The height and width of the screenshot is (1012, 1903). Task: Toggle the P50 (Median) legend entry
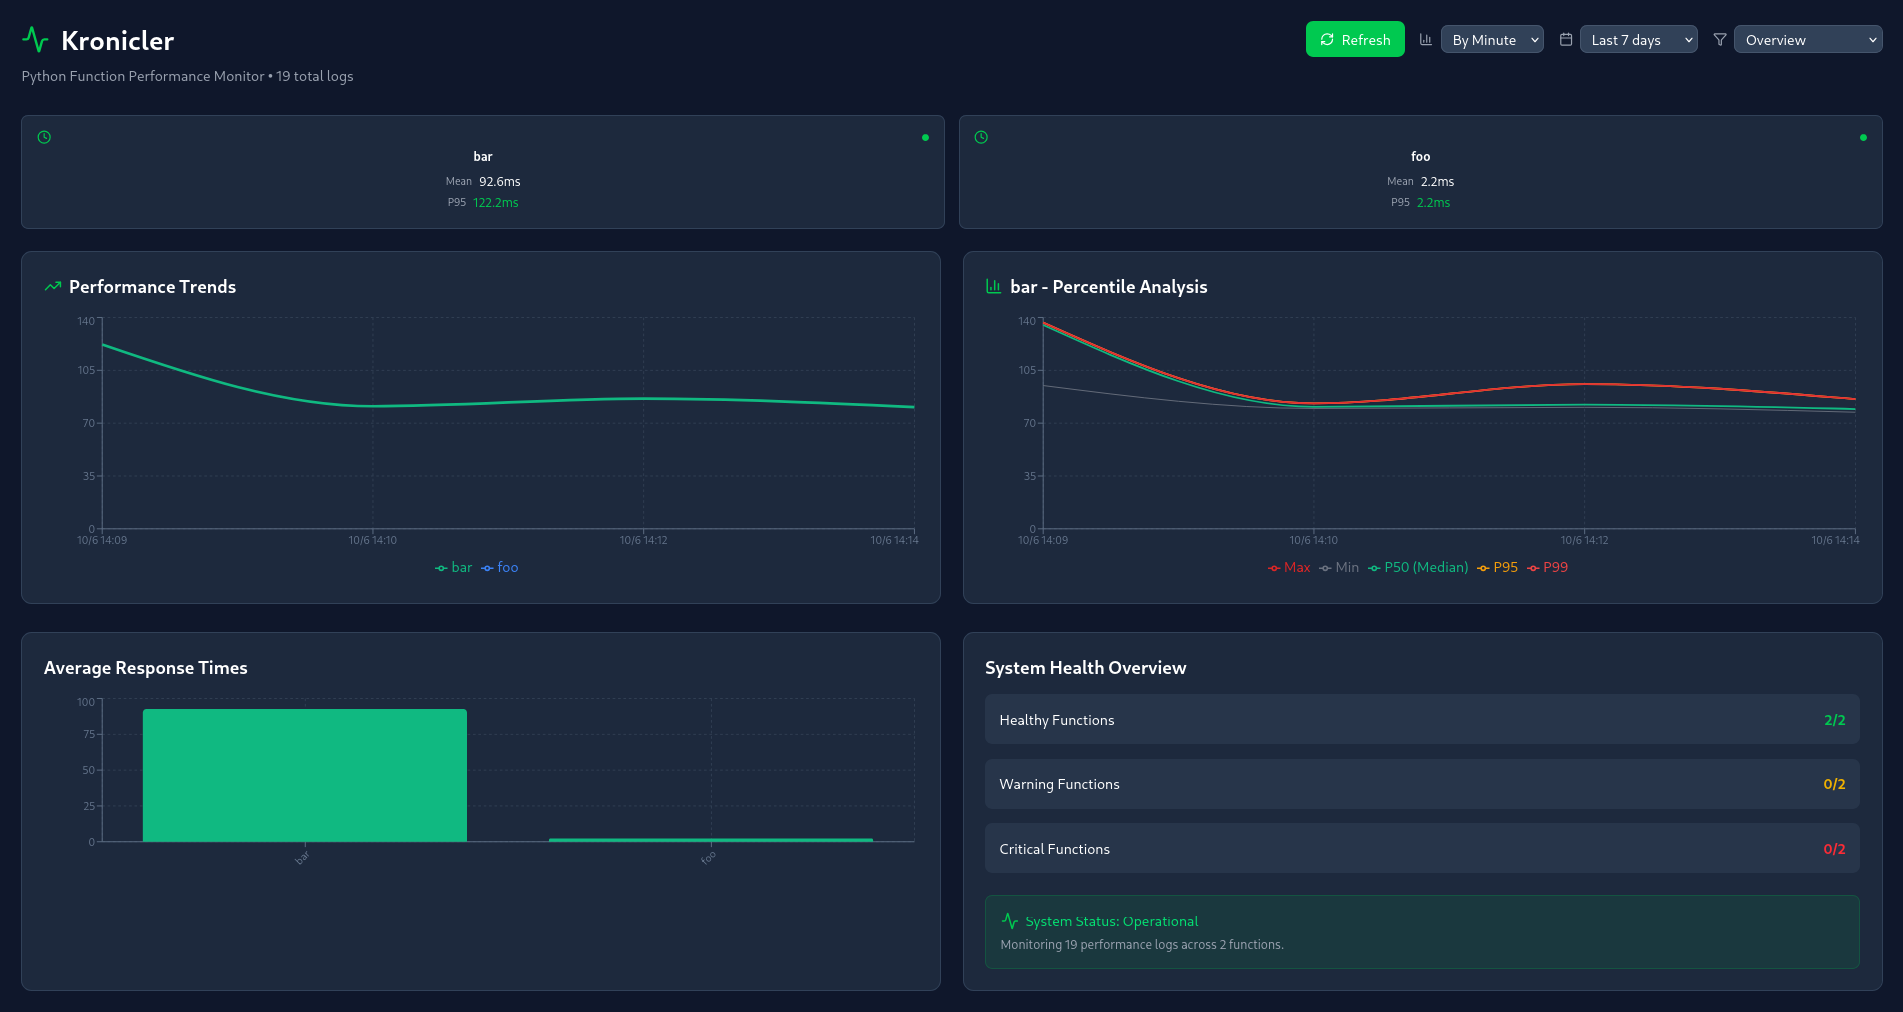[1418, 567]
